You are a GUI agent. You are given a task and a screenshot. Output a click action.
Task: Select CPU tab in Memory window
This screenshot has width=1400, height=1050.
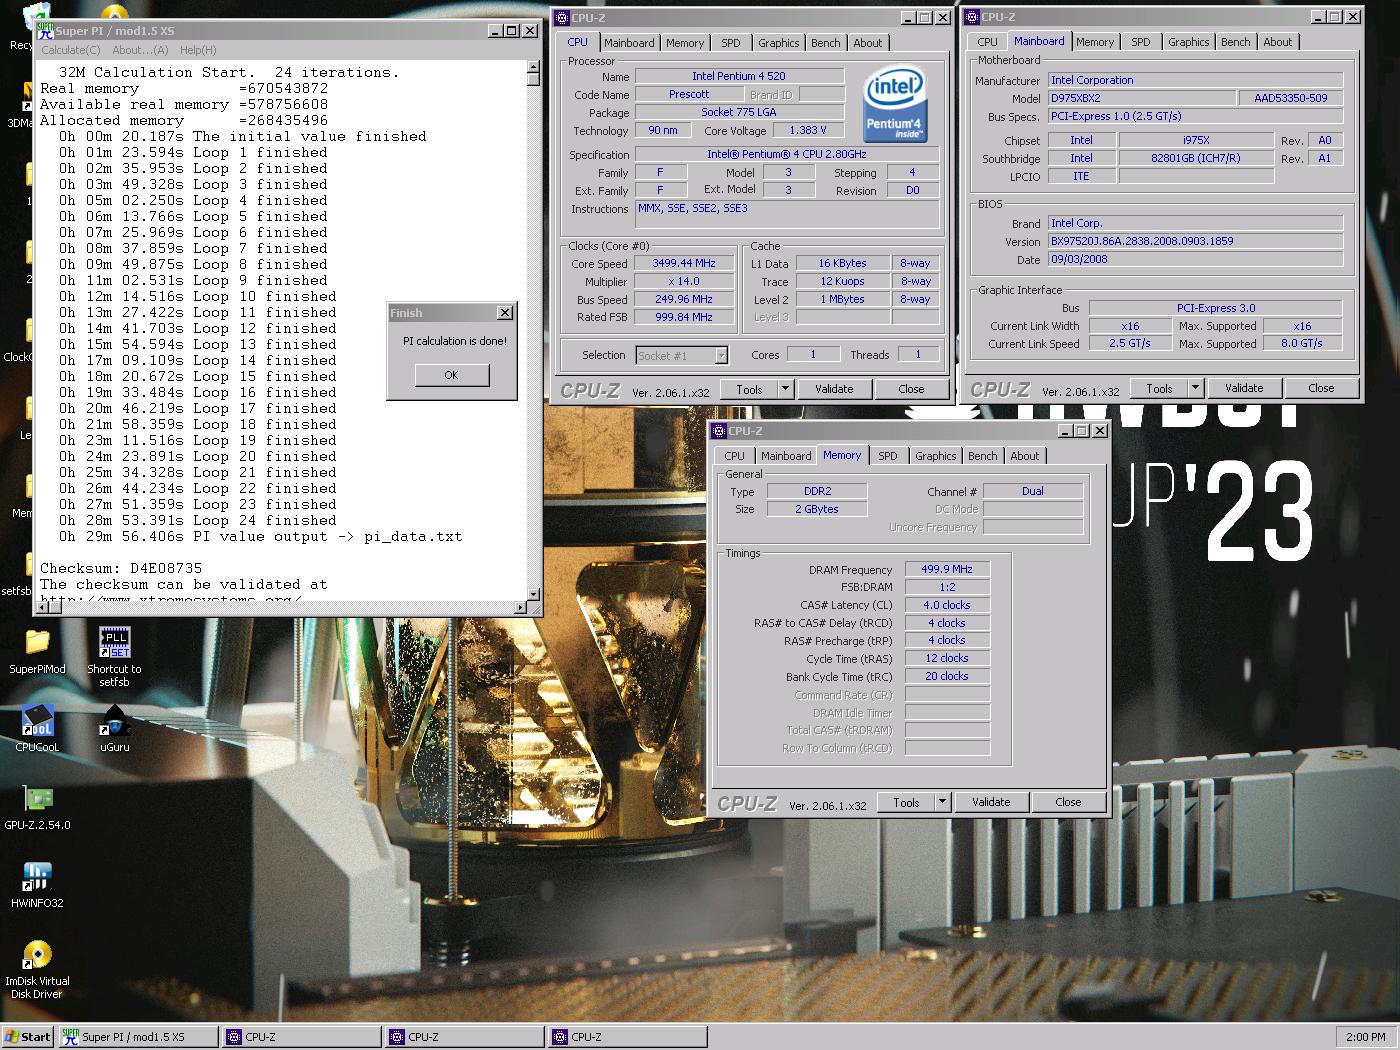tap(734, 456)
